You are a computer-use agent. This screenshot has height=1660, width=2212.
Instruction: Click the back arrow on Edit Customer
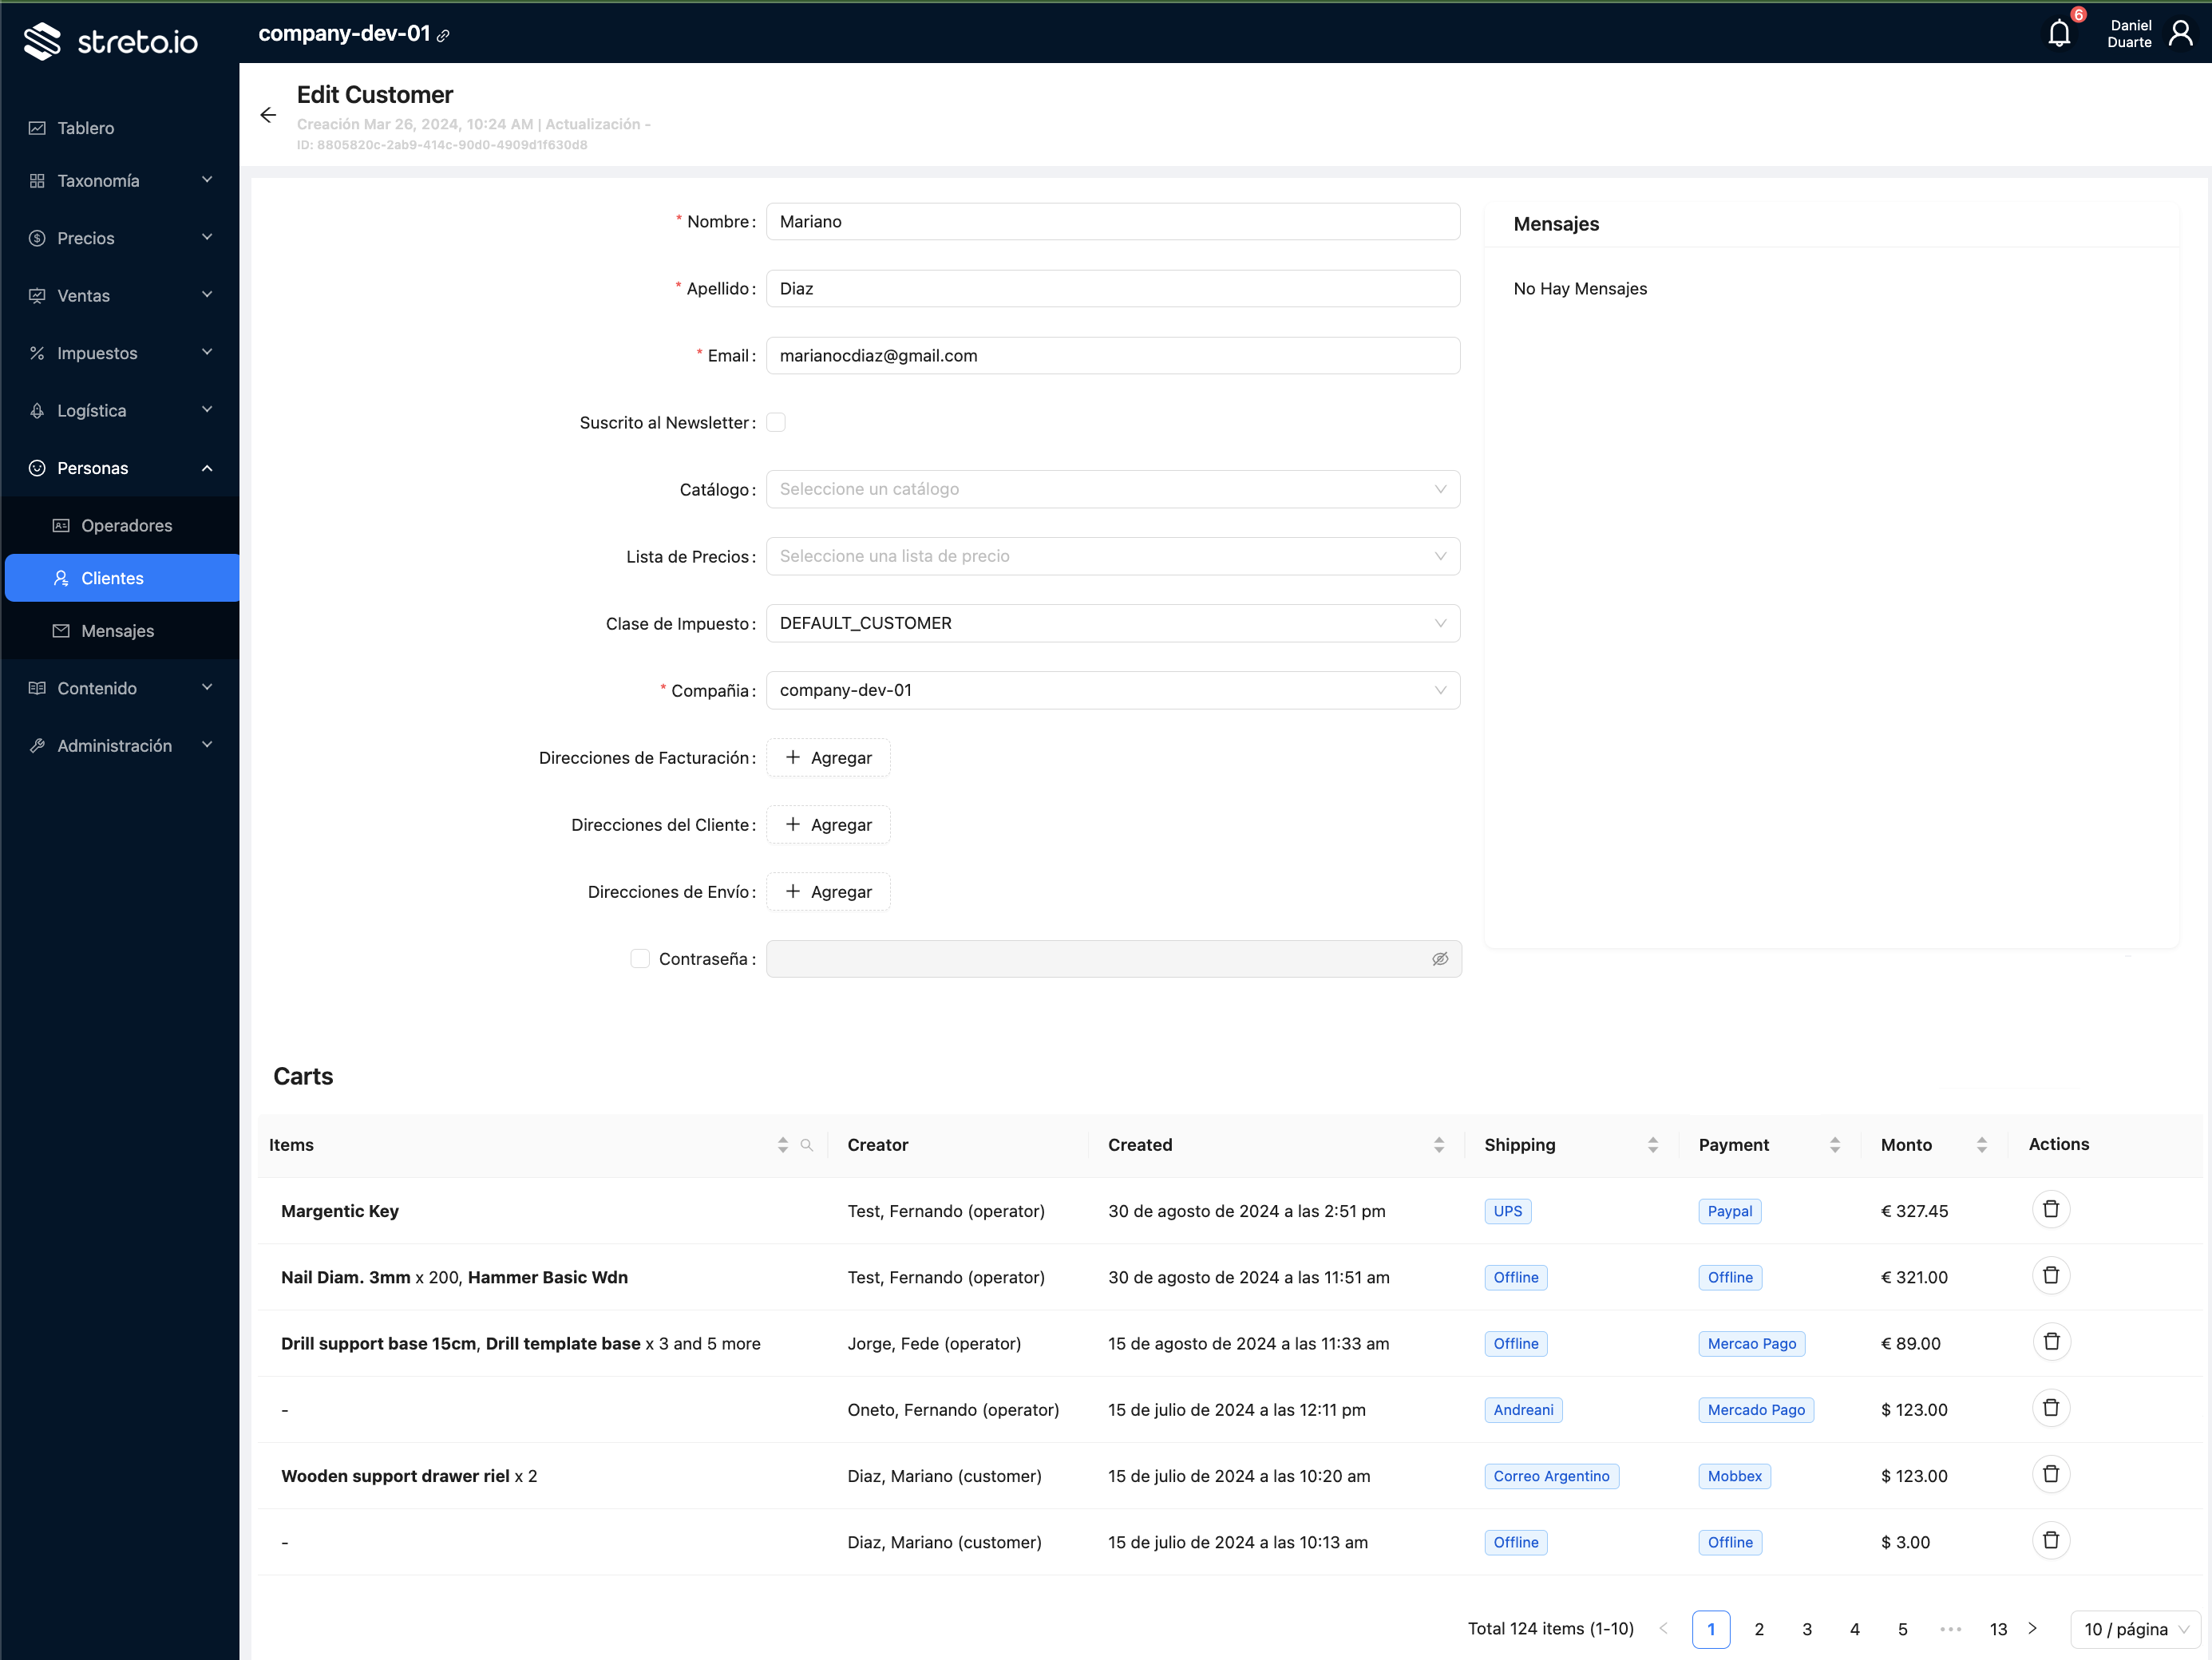click(x=268, y=115)
